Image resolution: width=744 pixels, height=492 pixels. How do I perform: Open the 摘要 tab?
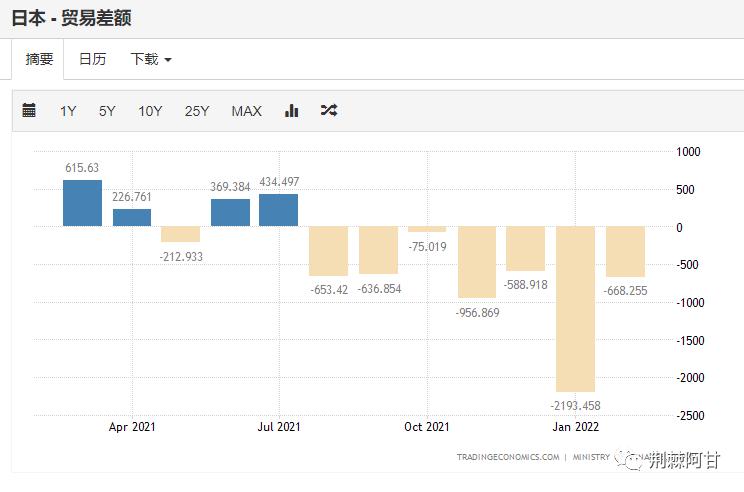[x=39, y=59]
